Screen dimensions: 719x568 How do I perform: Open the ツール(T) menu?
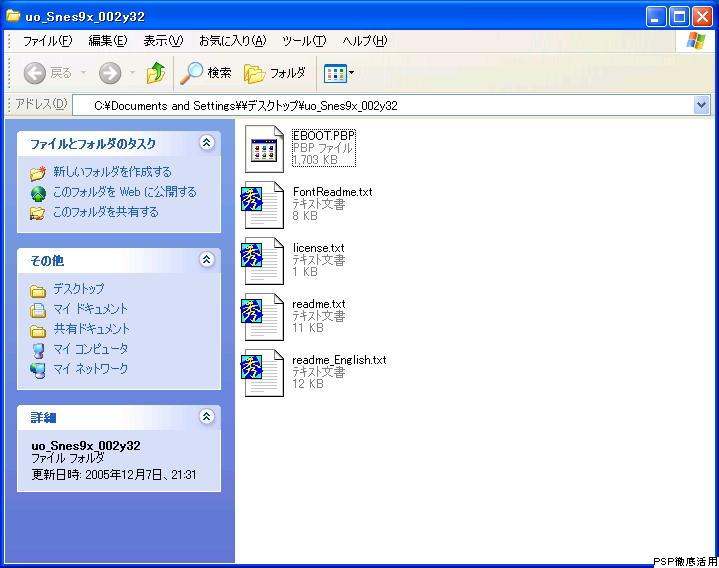pos(304,41)
